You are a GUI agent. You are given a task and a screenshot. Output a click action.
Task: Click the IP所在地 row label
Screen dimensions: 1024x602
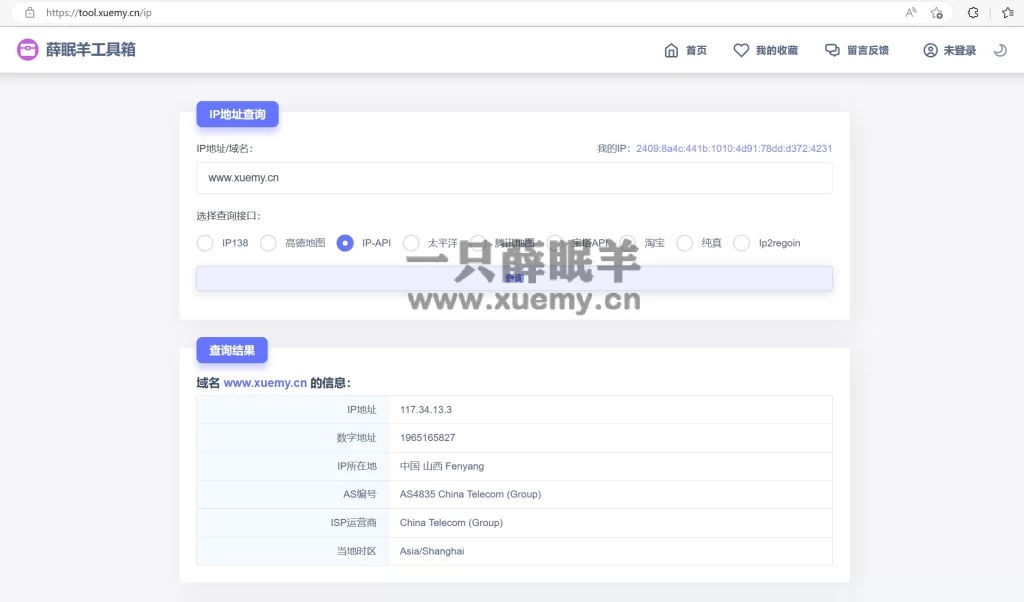click(x=357, y=466)
